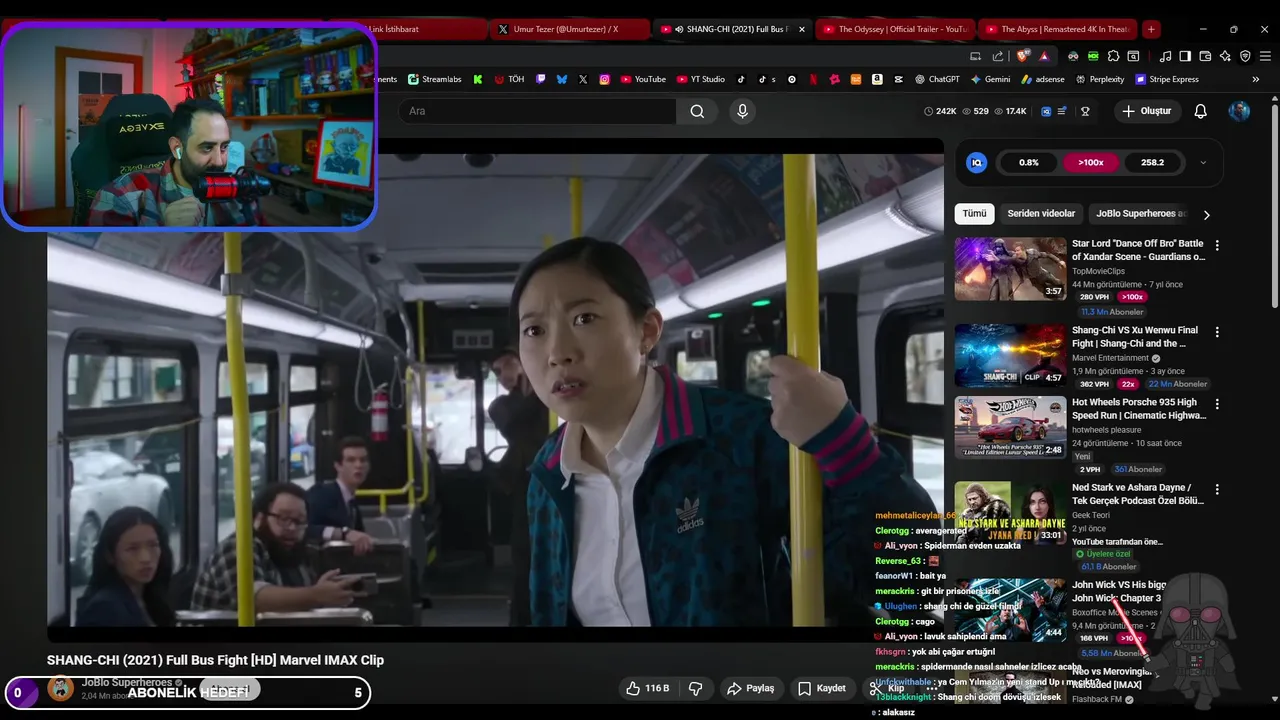
Task: Open the Twitch bookmark icon
Action: point(541,79)
